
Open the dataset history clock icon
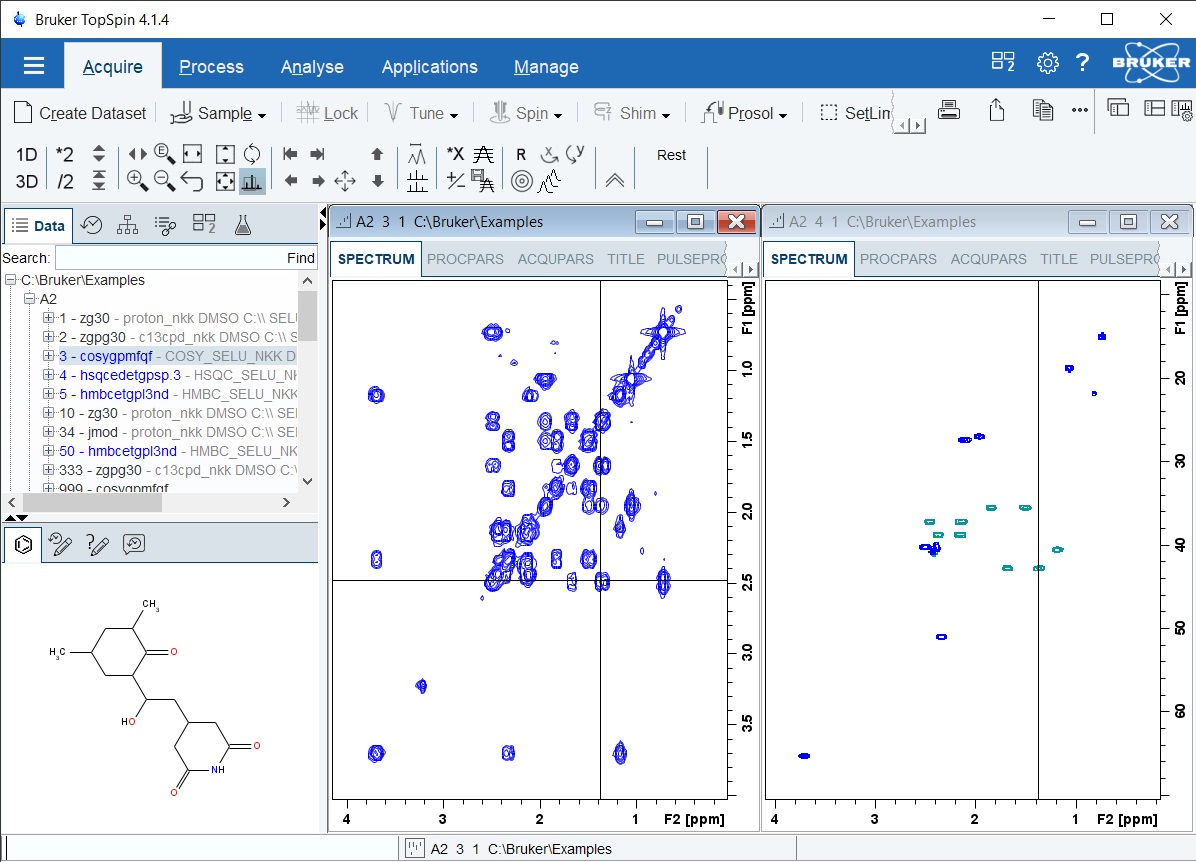click(x=91, y=224)
